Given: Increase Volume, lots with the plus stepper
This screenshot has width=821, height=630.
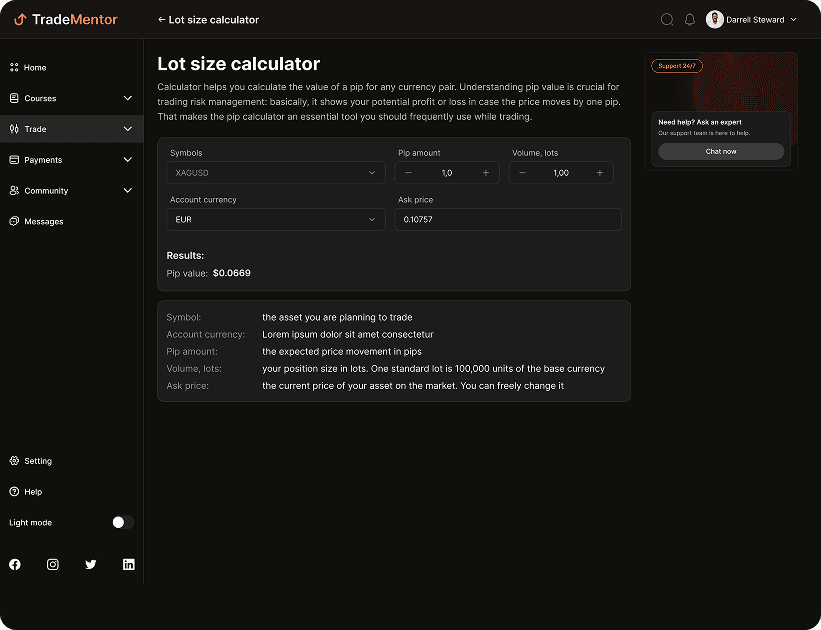Looking at the screenshot, I should pos(600,172).
